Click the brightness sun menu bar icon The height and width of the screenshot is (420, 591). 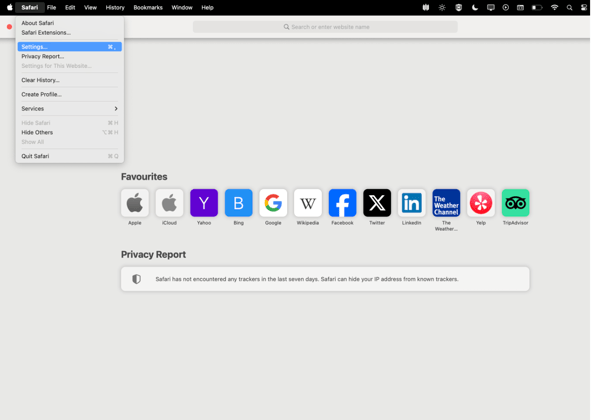point(442,7)
